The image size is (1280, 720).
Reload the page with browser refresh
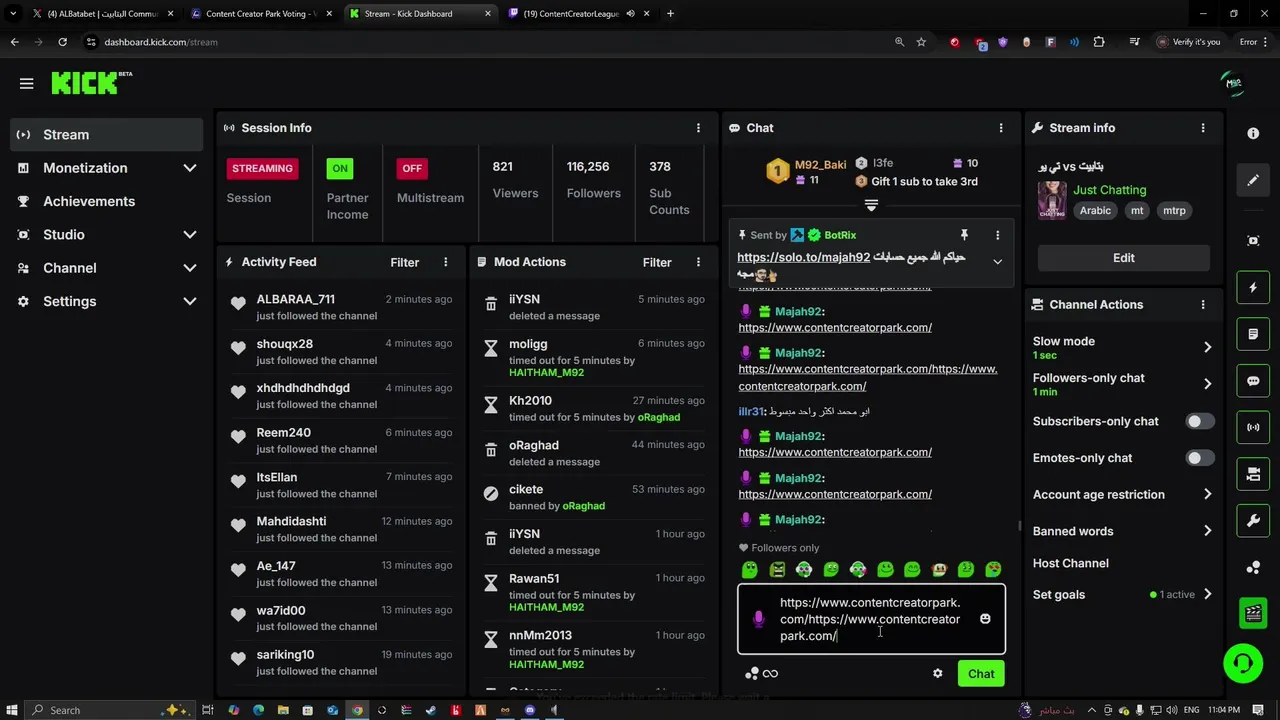click(x=62, y=42)
